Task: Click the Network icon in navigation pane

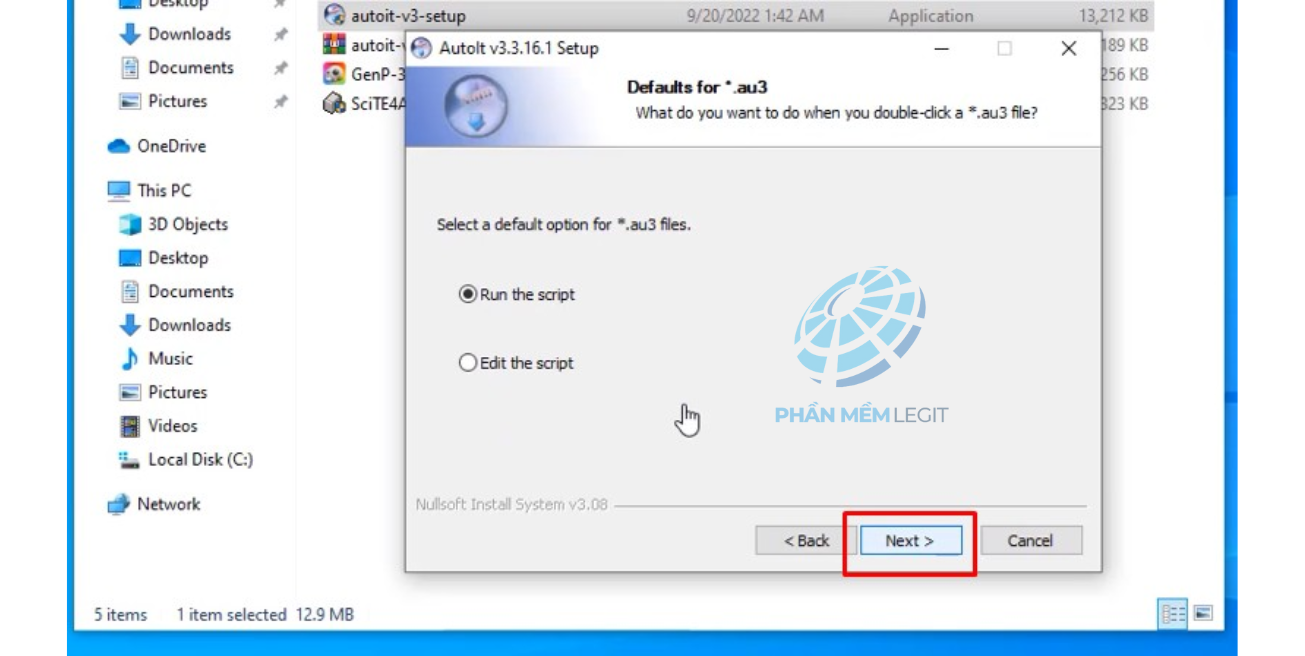Action: pos(119,504)
